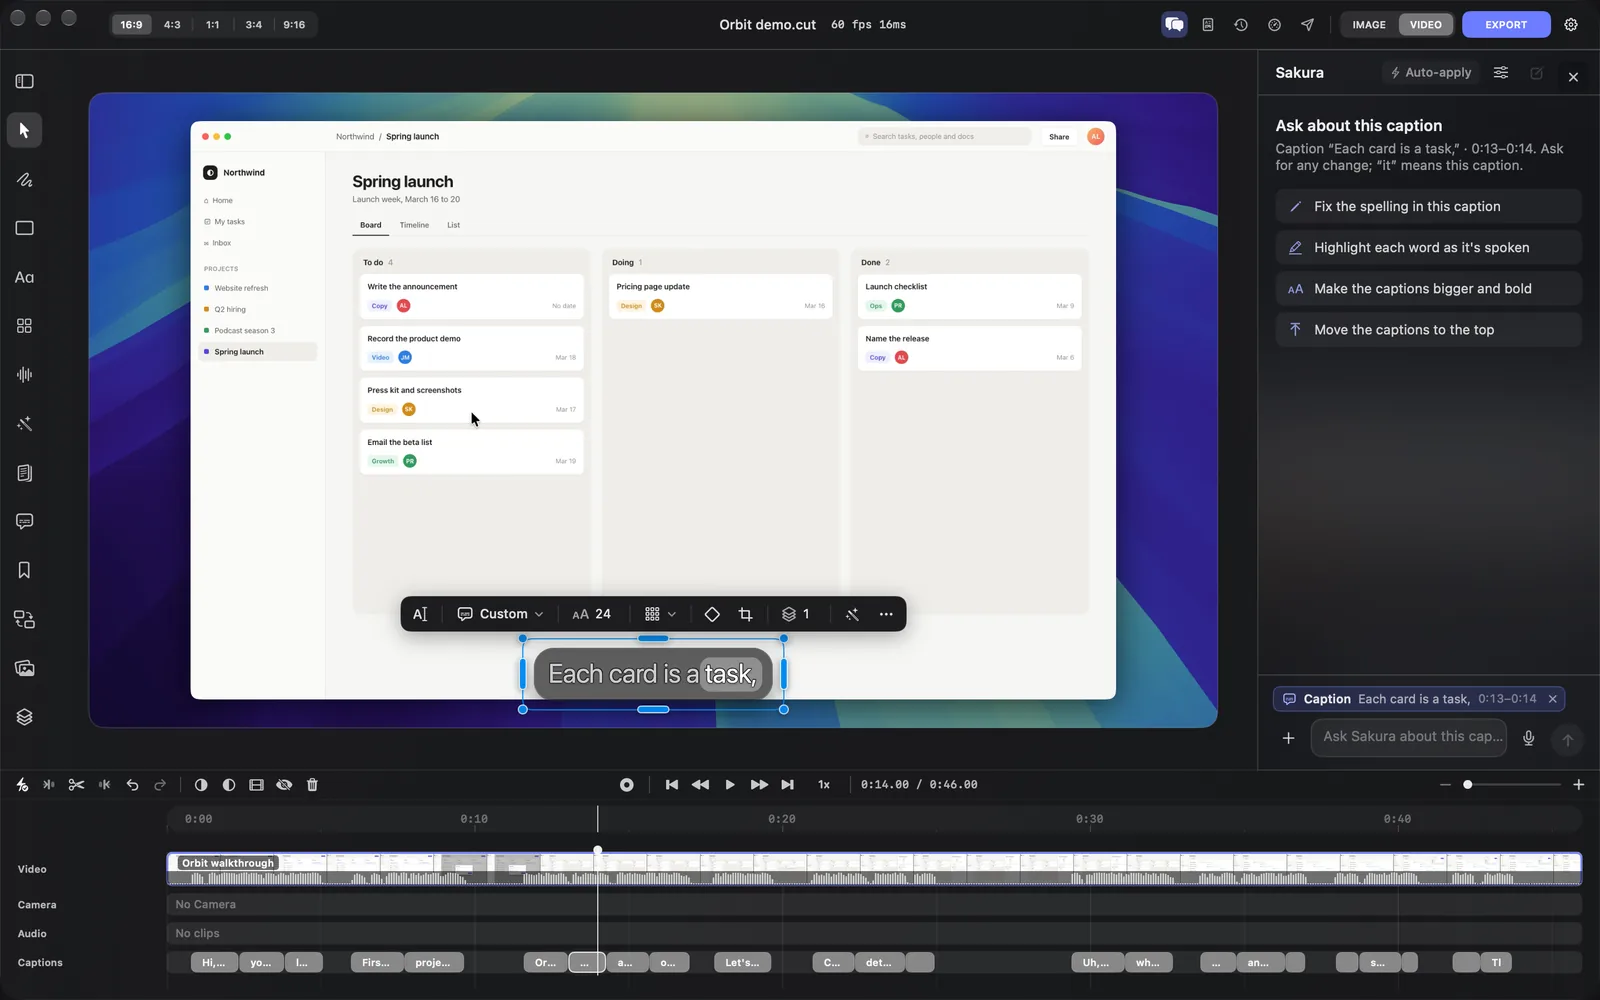Click the record button above timeline
The height and width of the screenshot is (1000, 1600).
coord(627,785)
